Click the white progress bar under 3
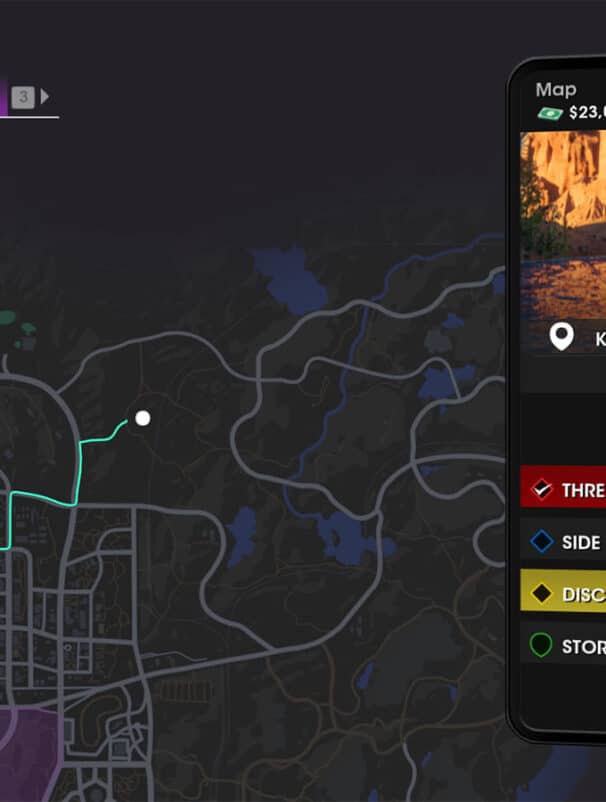 (x=30, y=117)
